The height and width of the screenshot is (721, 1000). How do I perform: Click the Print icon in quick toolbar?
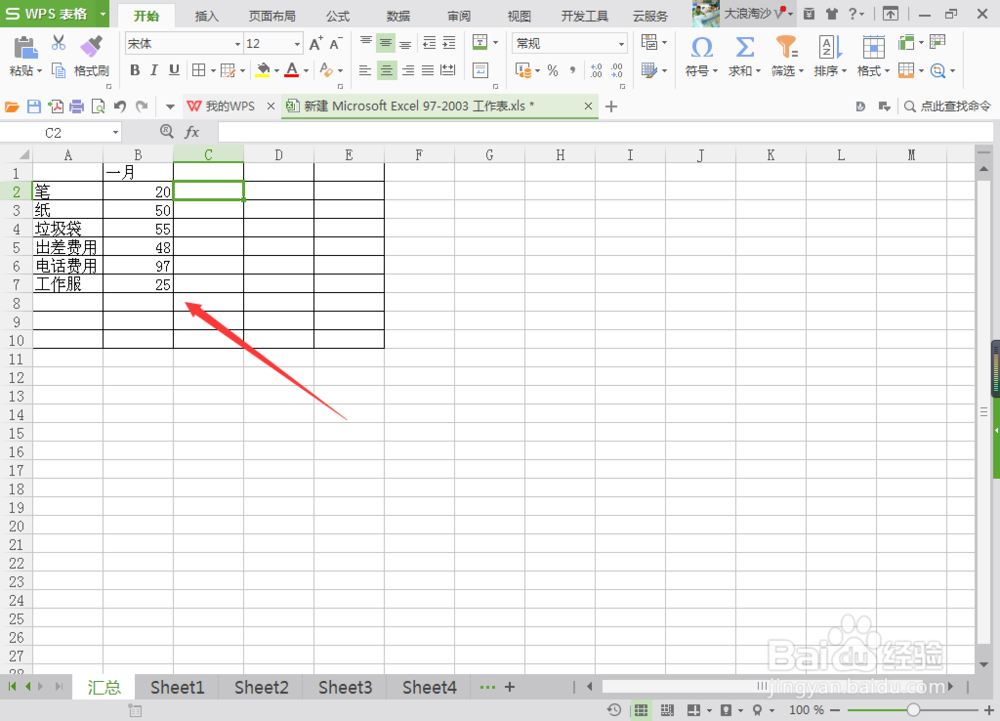77,106
